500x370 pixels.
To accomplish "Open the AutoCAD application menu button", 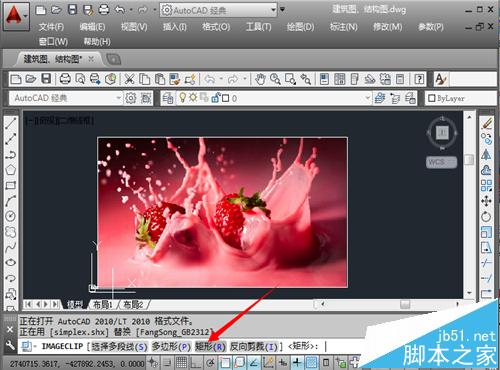I will (16, 17).
